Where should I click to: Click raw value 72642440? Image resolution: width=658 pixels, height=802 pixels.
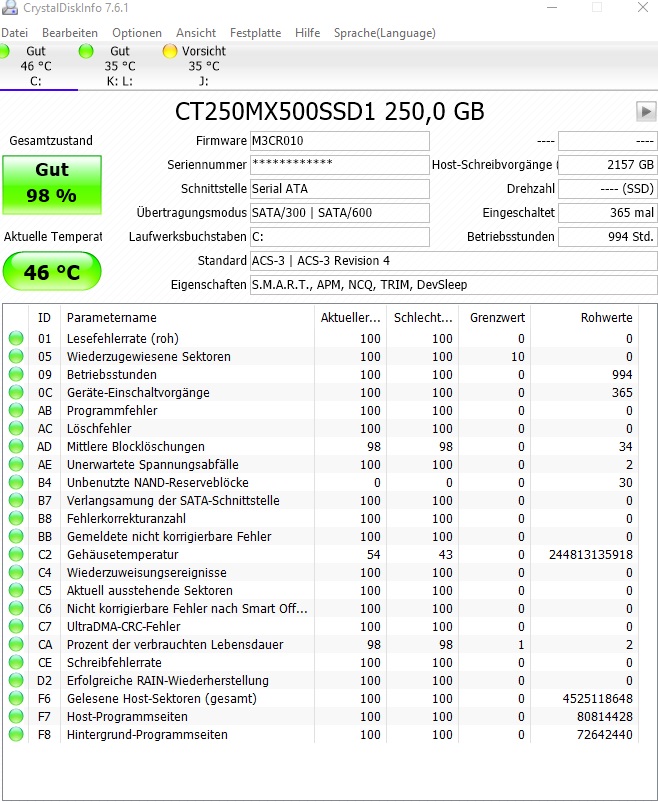click(605, 734)
